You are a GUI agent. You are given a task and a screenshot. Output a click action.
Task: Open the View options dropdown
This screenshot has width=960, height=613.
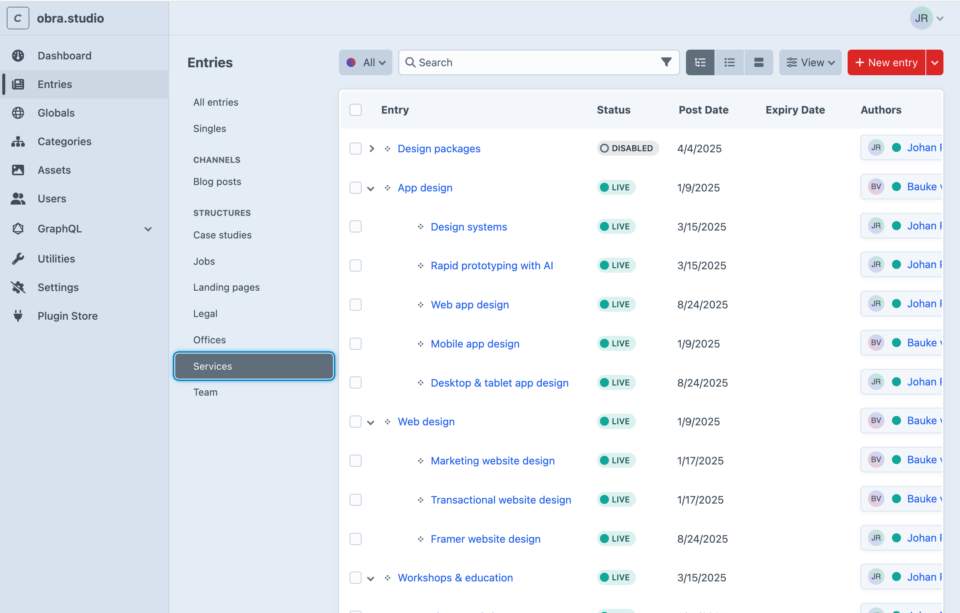click(810, 63)
